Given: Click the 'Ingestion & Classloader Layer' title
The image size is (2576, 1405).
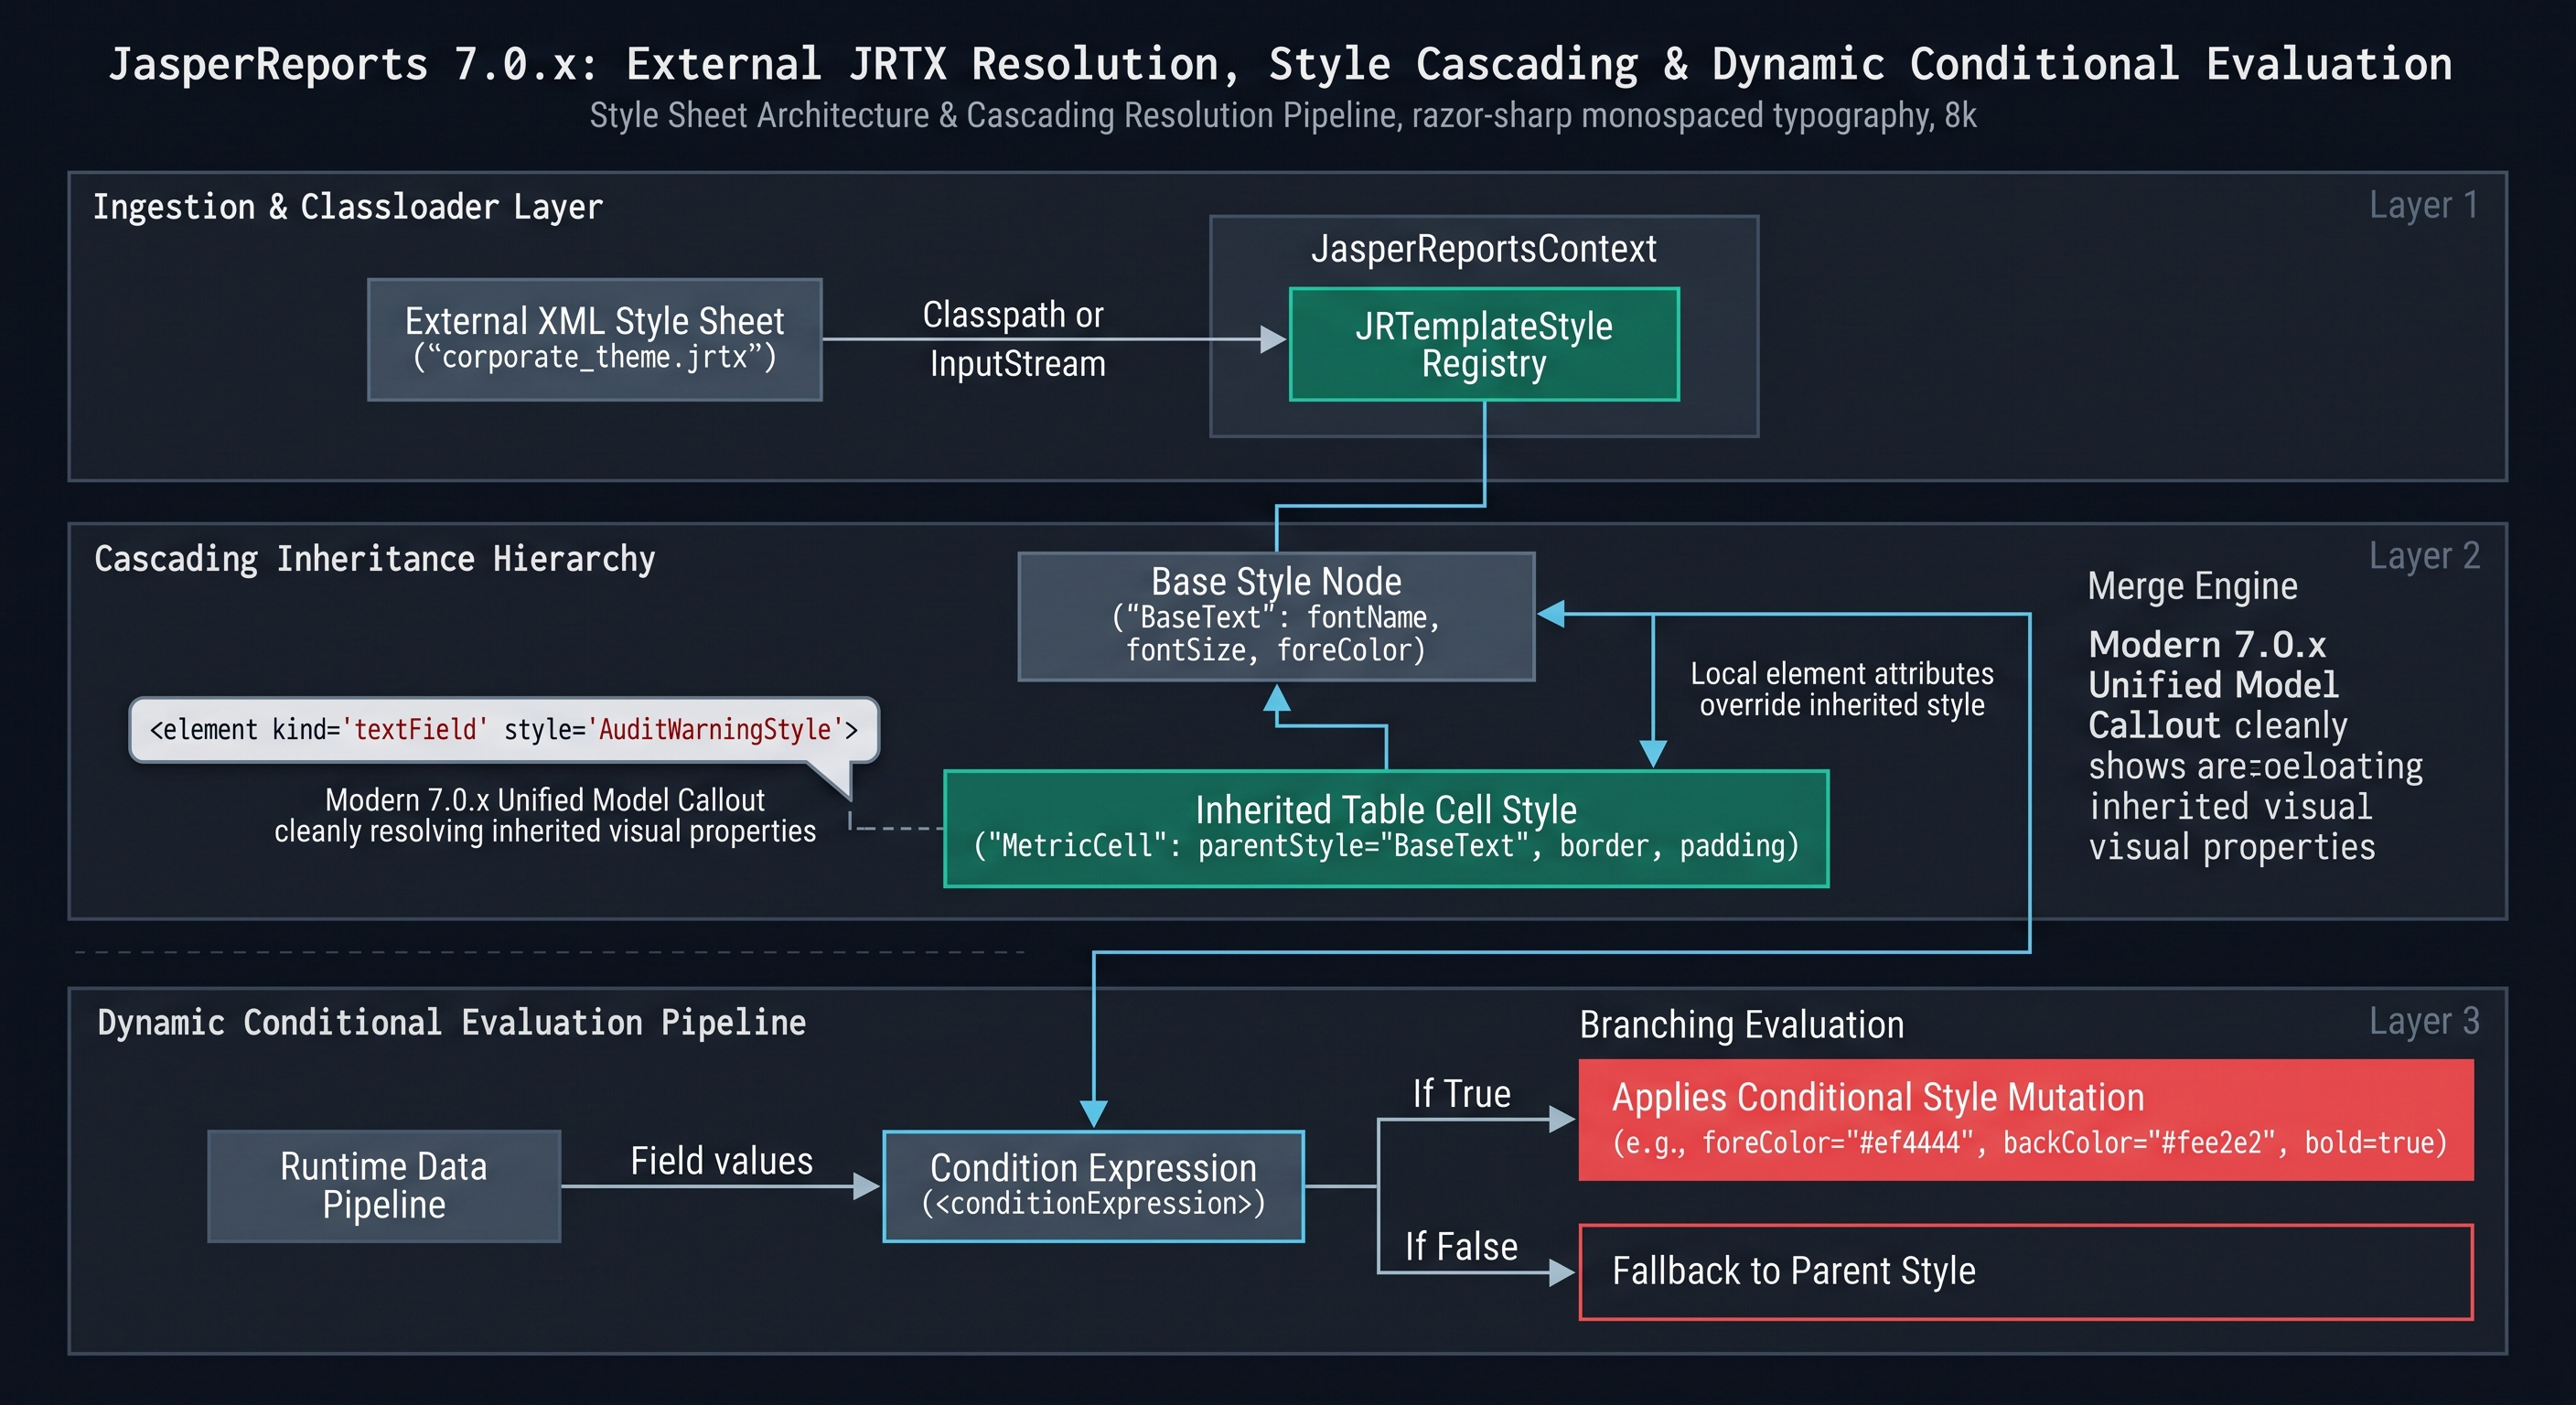Looking at the screenshot, I should (348, 207).
